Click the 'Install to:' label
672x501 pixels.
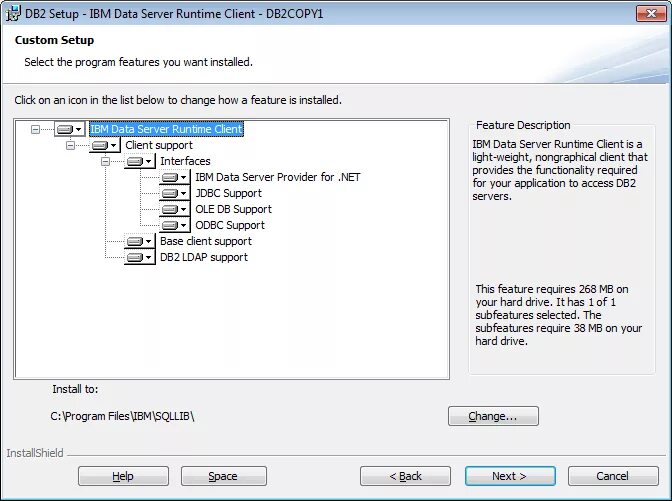(x=75, y=389)
